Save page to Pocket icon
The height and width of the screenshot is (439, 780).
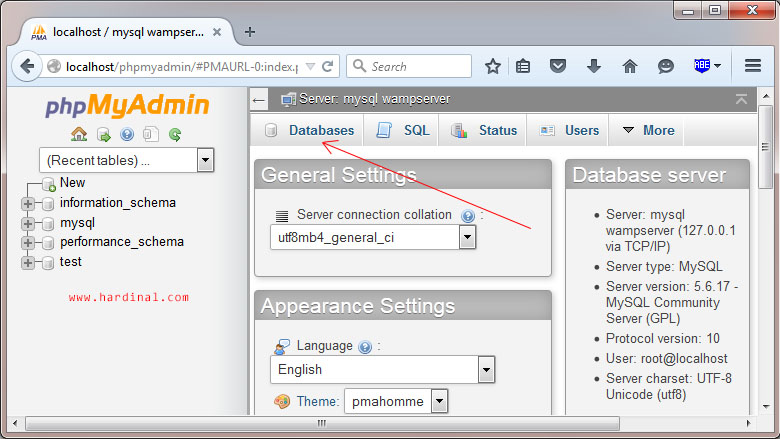[558, 66]
